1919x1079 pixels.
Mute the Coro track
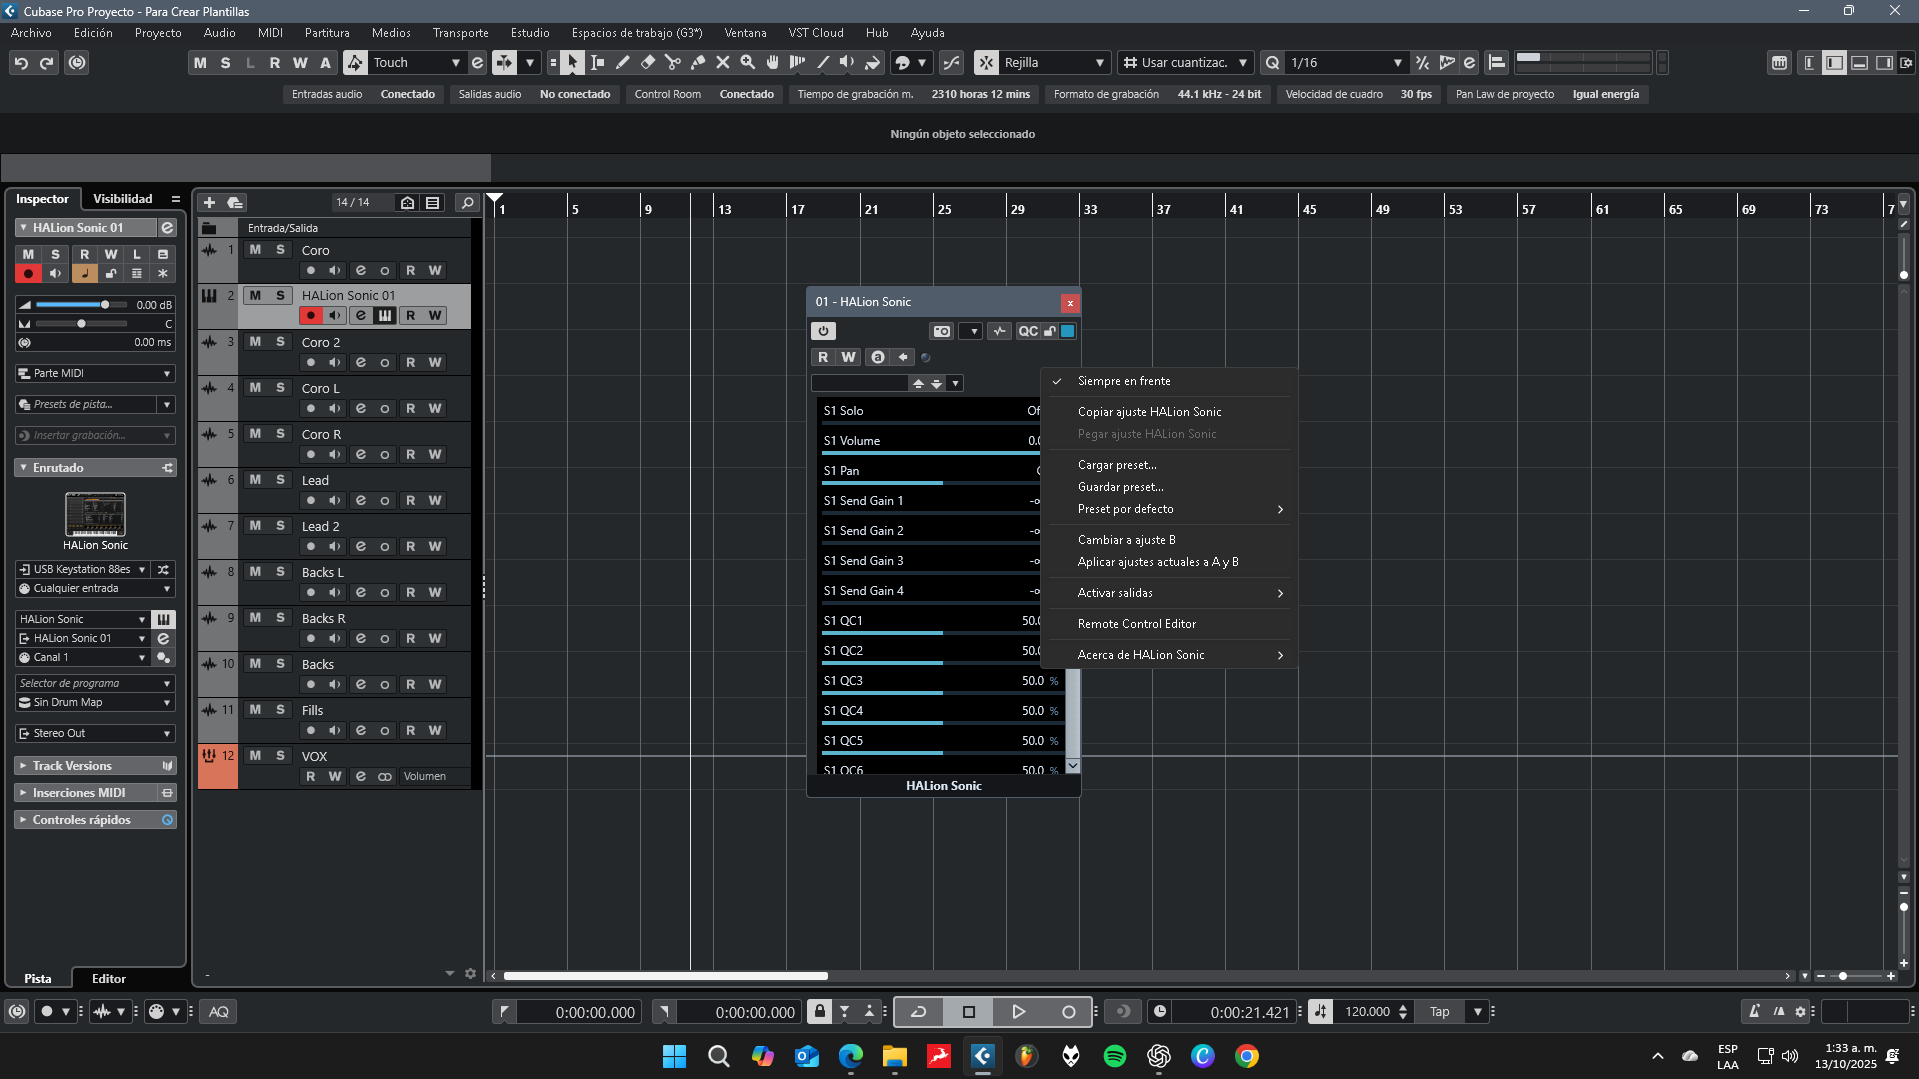point(255,250)
